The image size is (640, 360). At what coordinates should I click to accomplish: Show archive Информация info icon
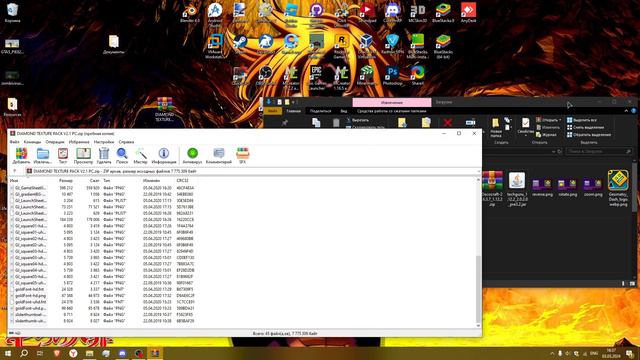[x=164, y=156]
